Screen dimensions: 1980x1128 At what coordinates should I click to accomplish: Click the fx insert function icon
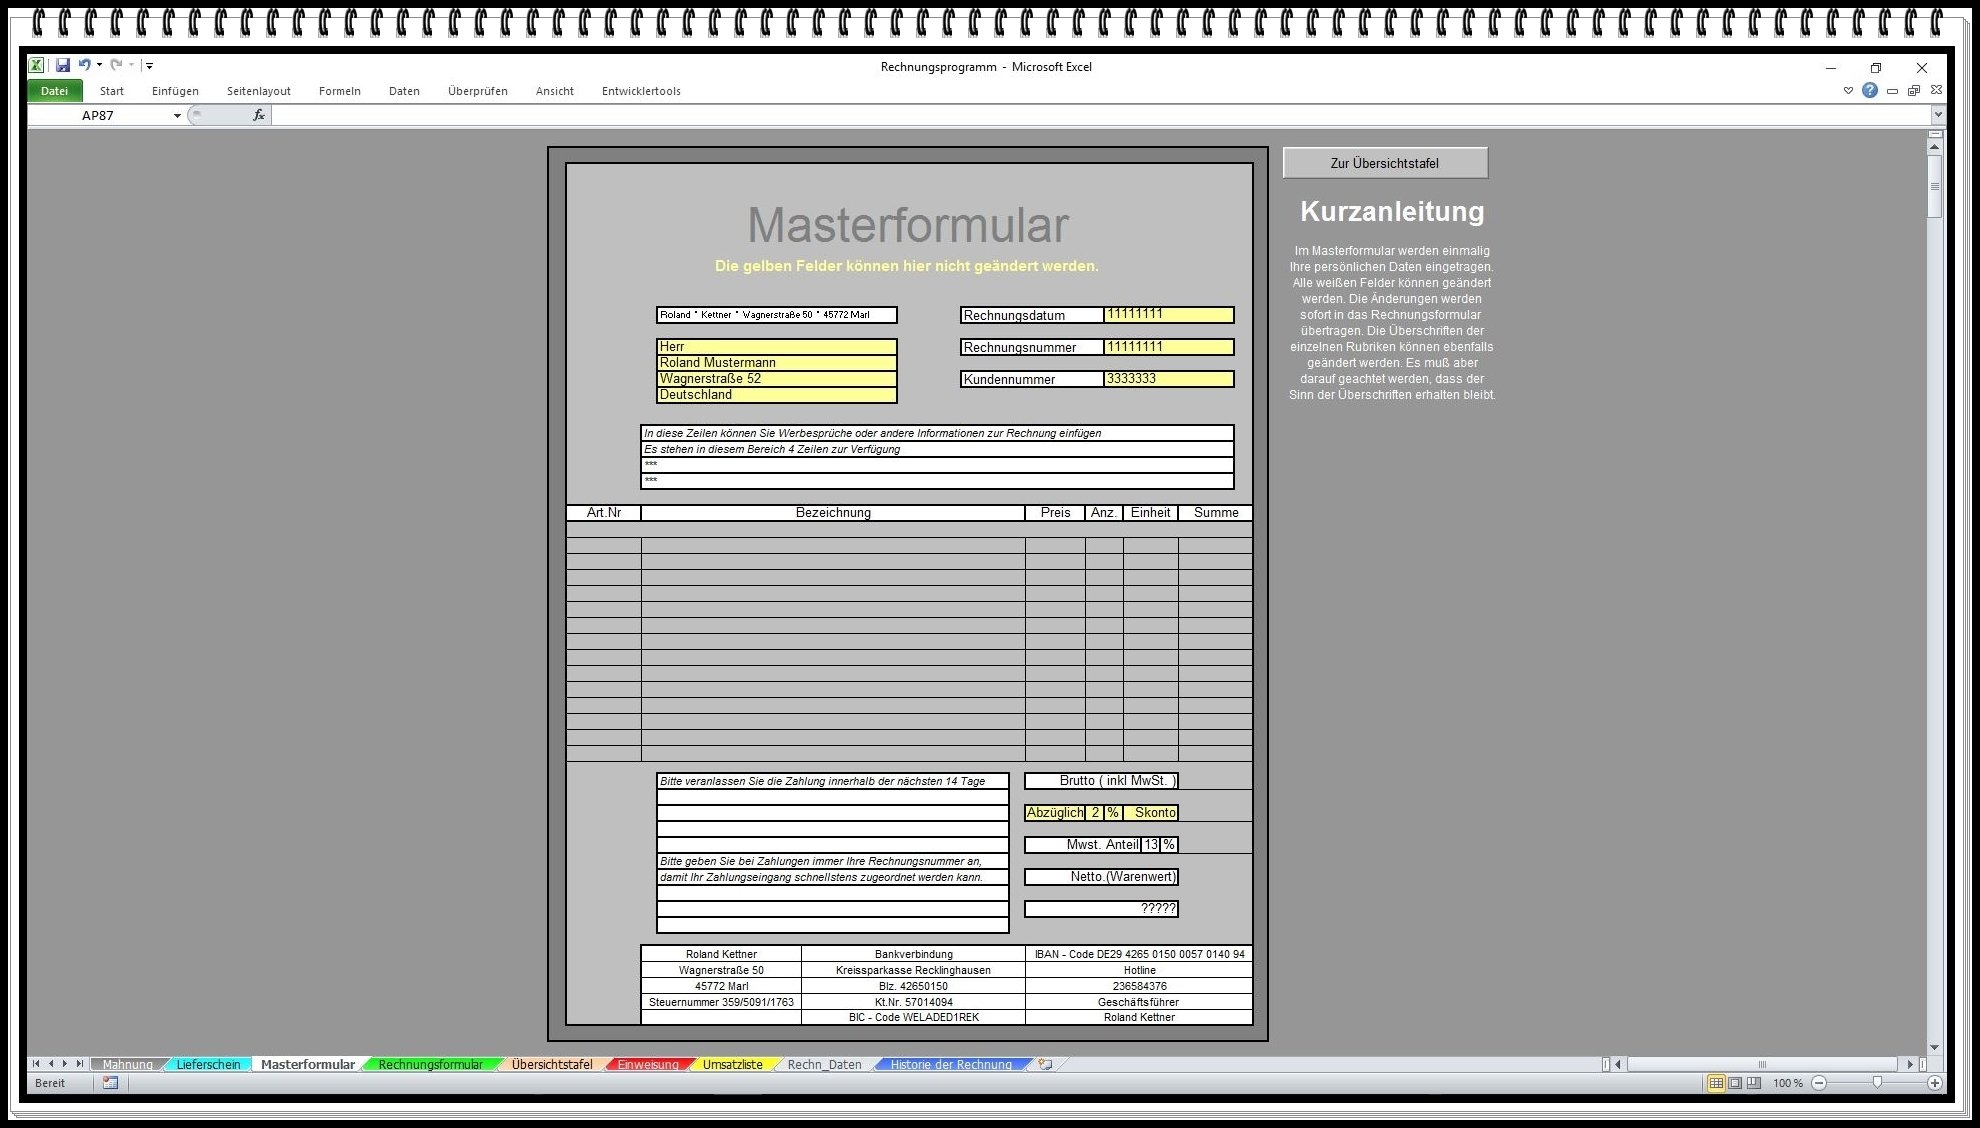(258, 115)
